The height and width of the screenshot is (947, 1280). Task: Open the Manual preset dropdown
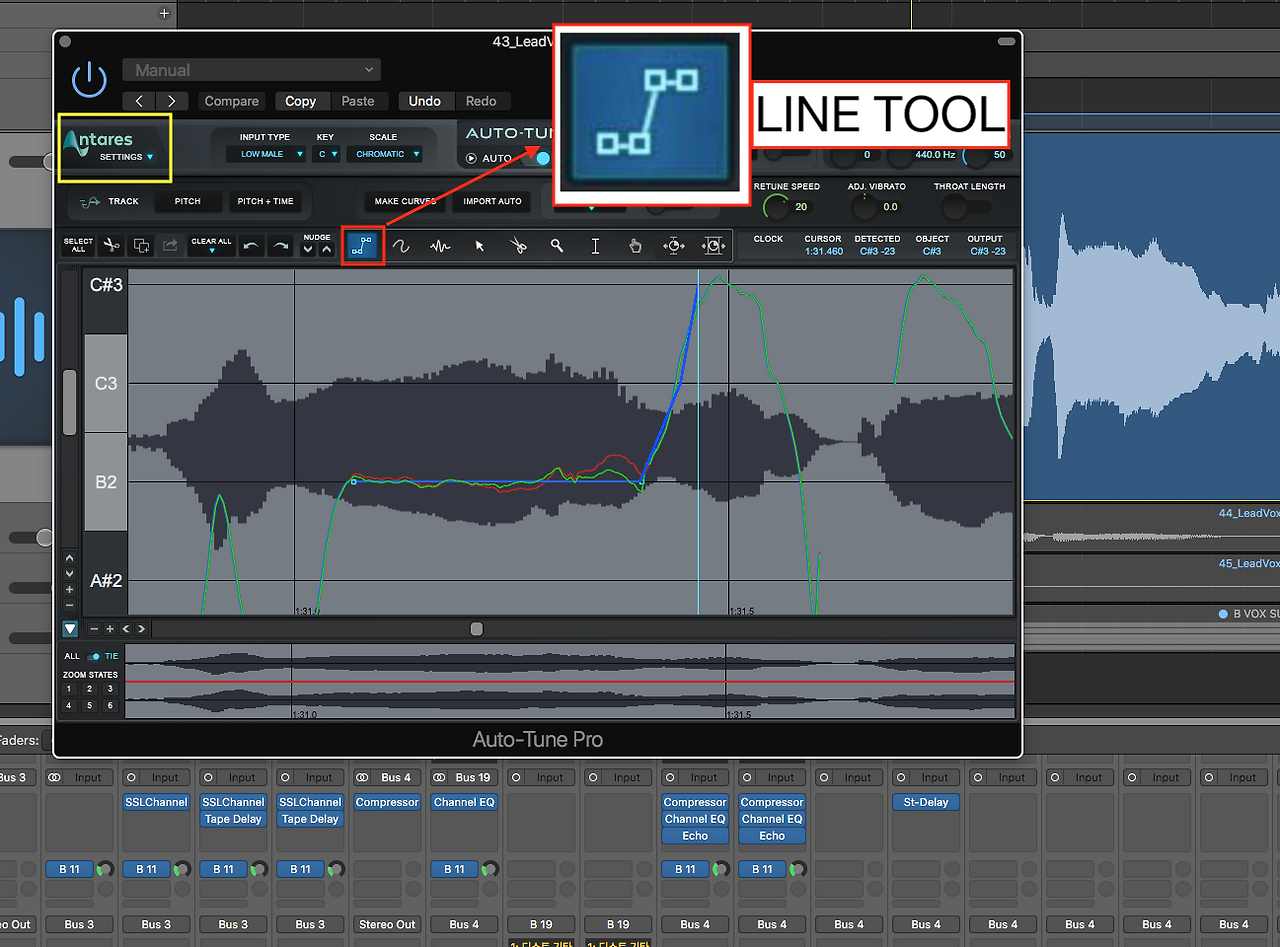click(x=251, y=70)
